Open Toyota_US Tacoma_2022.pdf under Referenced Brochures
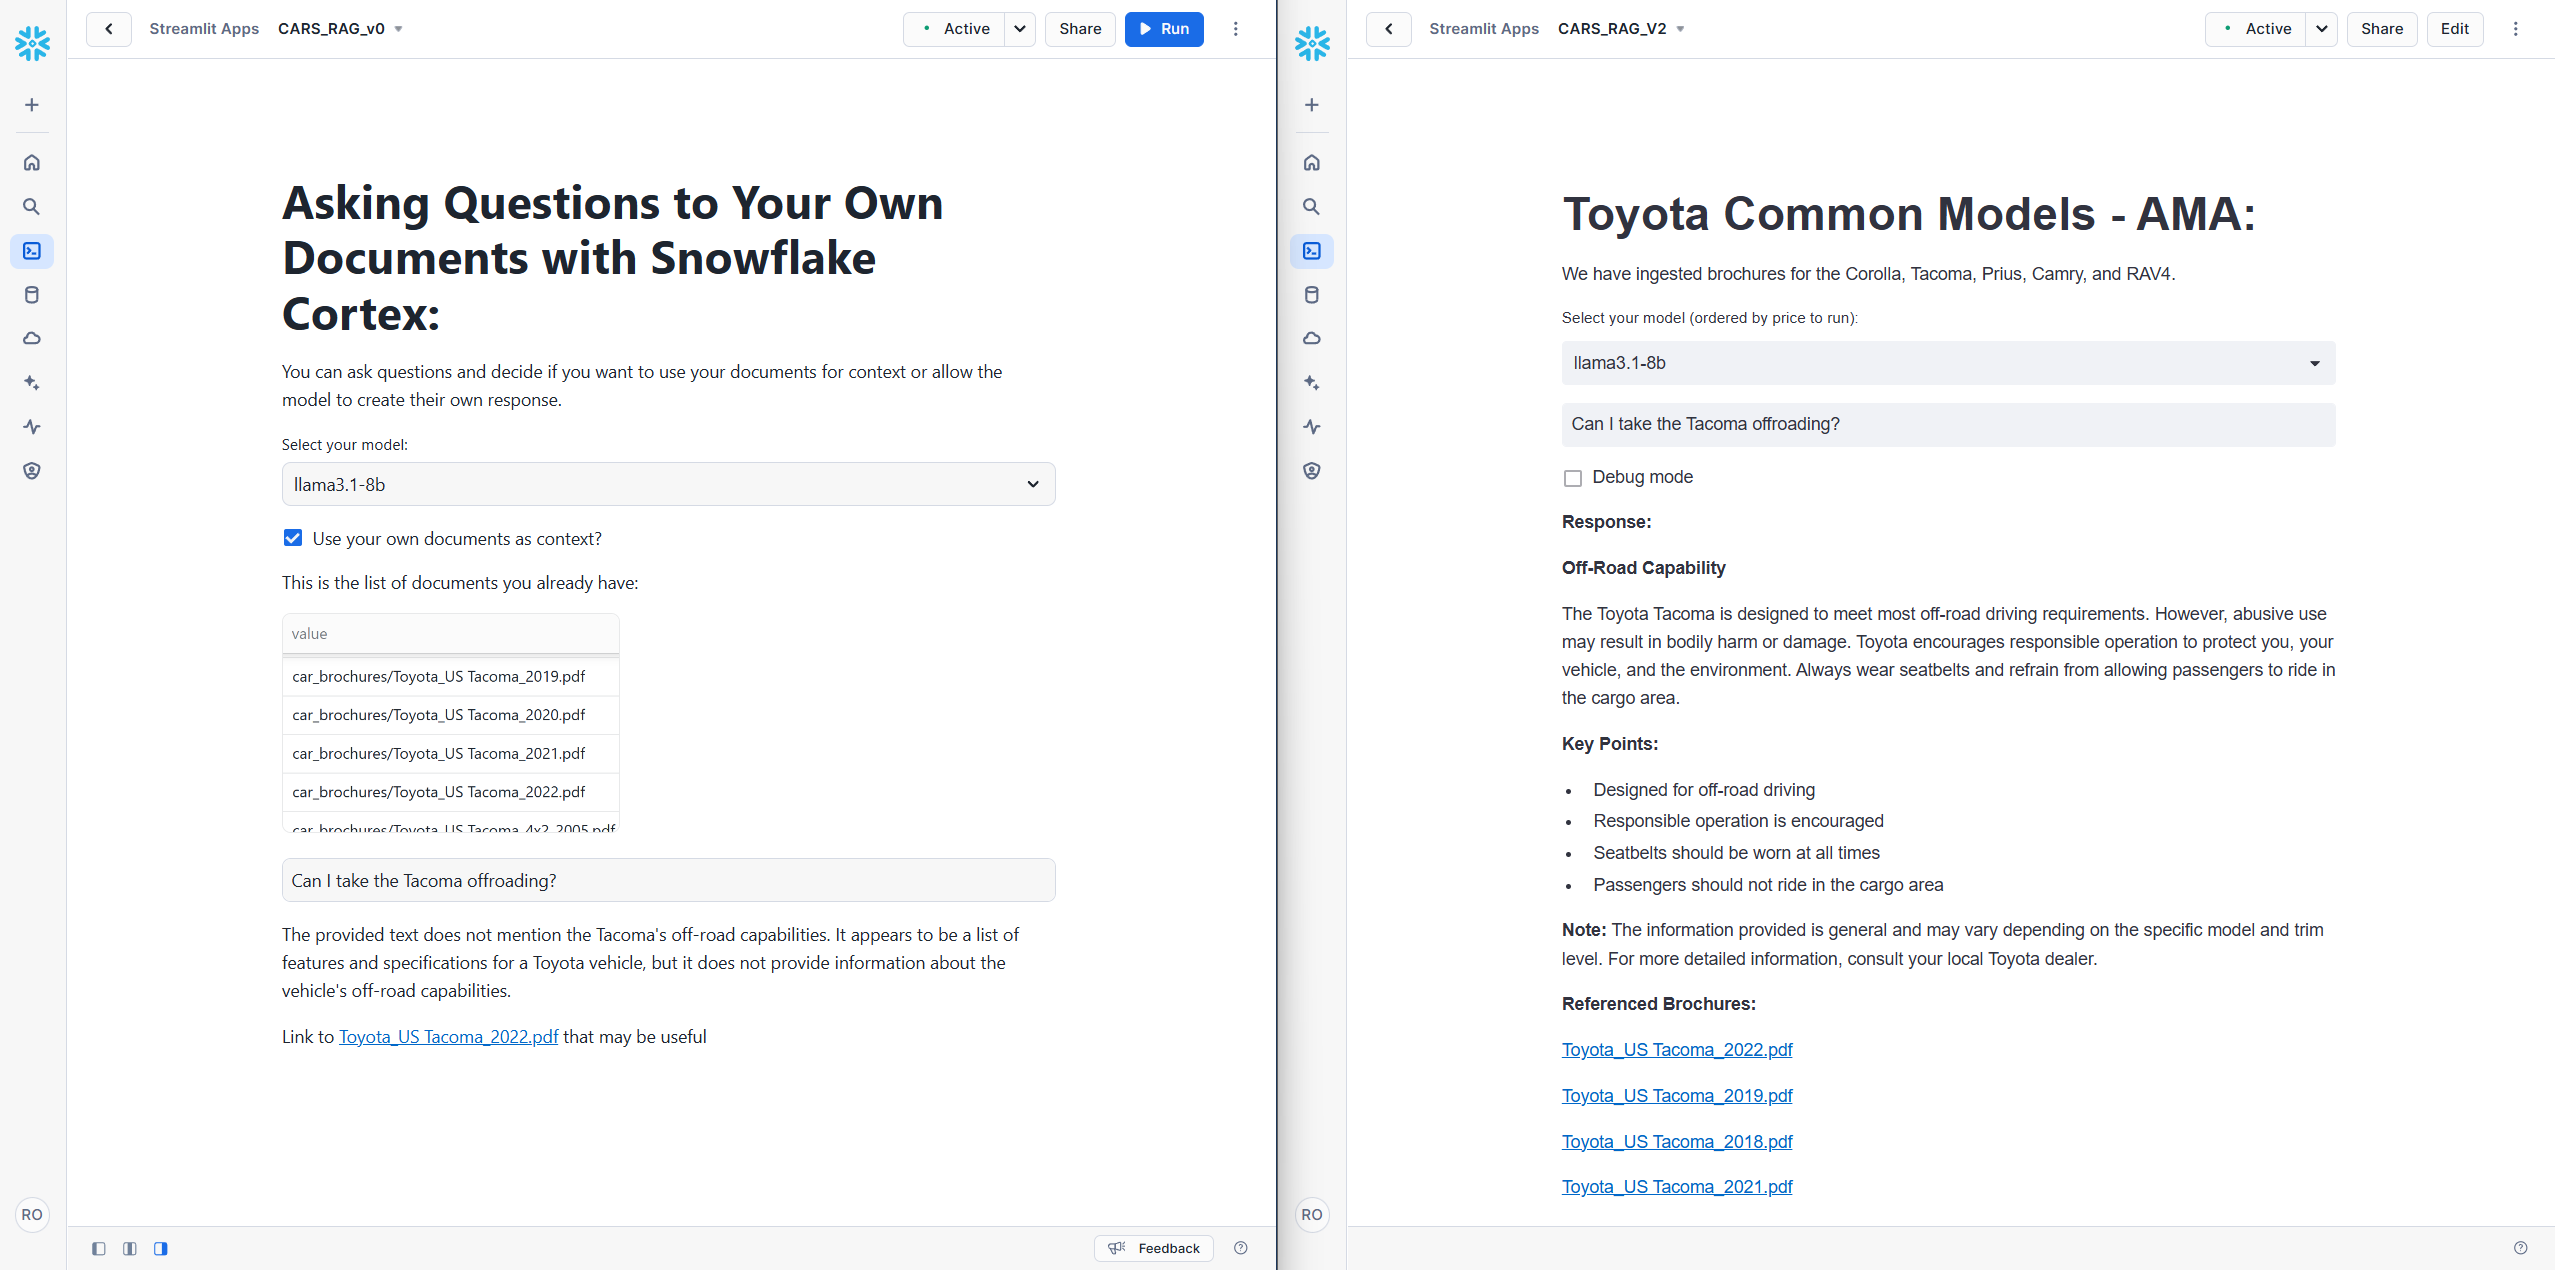2555x1270 pixels. pos(1677,1050)
